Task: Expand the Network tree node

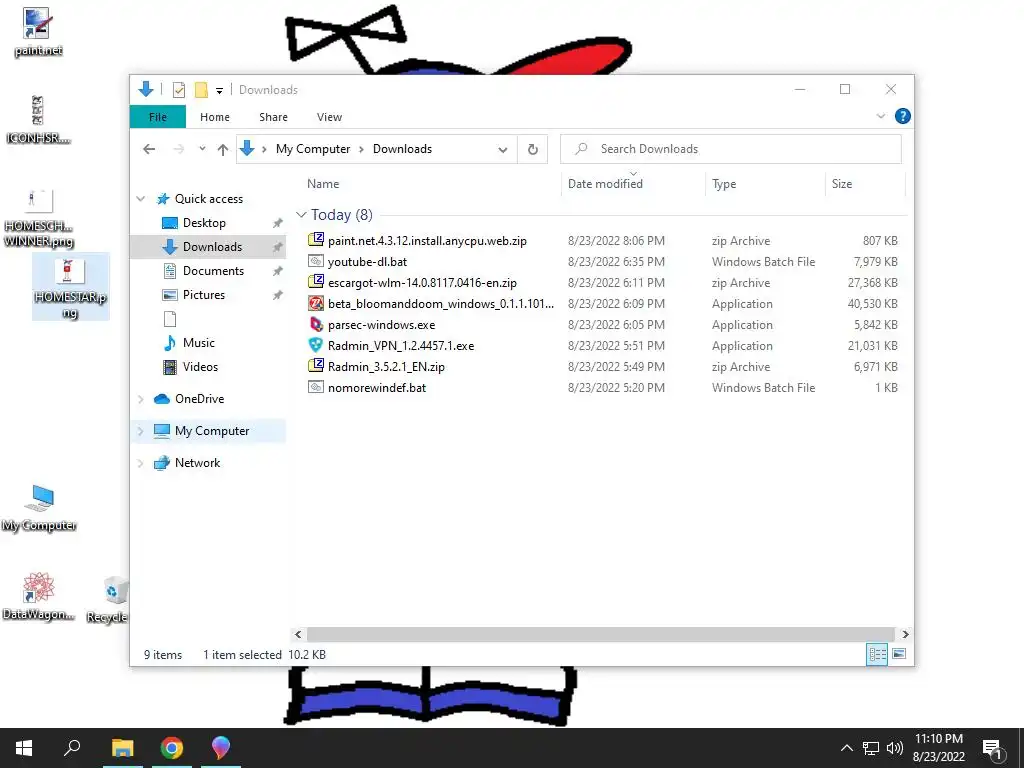Action: coord(140,463)
